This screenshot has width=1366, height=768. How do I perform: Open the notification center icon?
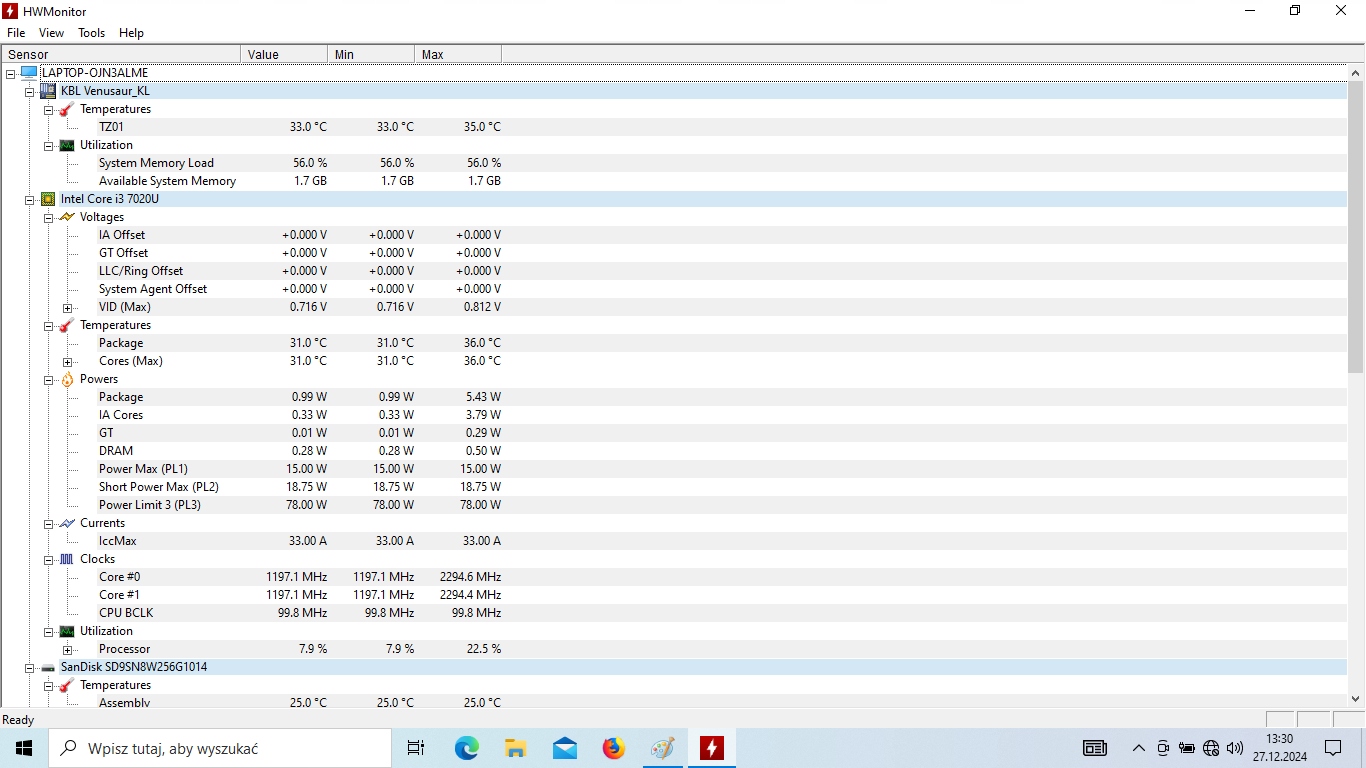pyautogui.click(x=1333, y=748)
